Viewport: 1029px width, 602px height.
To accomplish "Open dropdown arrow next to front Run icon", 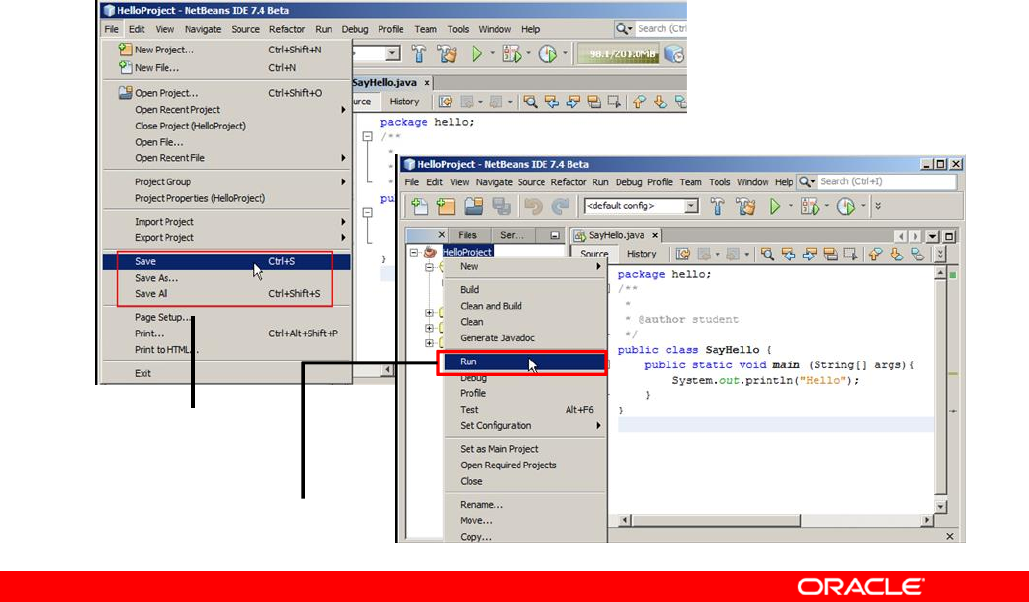I will 791,206.
